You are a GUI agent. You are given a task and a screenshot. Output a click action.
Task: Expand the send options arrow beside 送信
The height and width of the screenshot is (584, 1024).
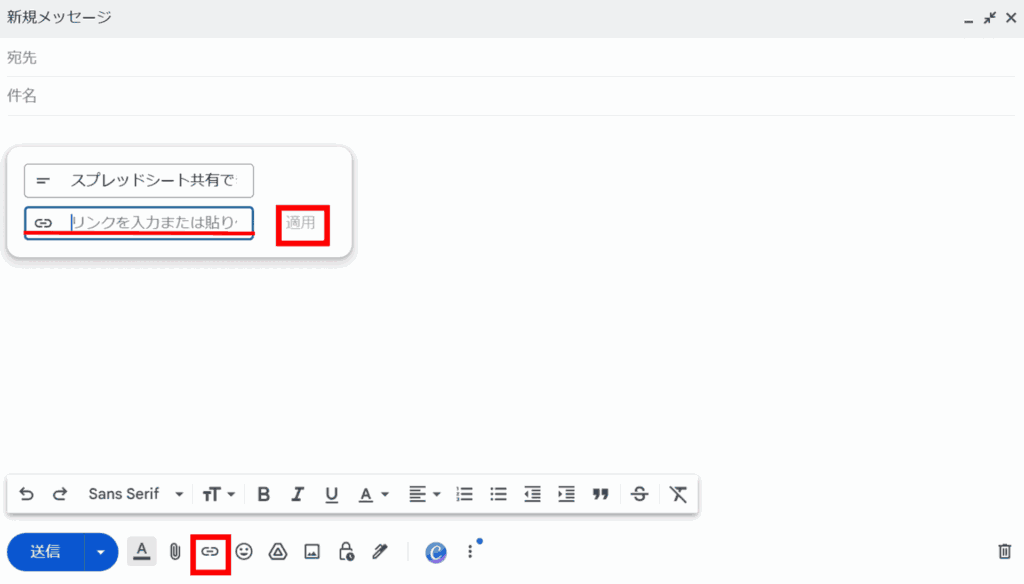pos(100,552)
